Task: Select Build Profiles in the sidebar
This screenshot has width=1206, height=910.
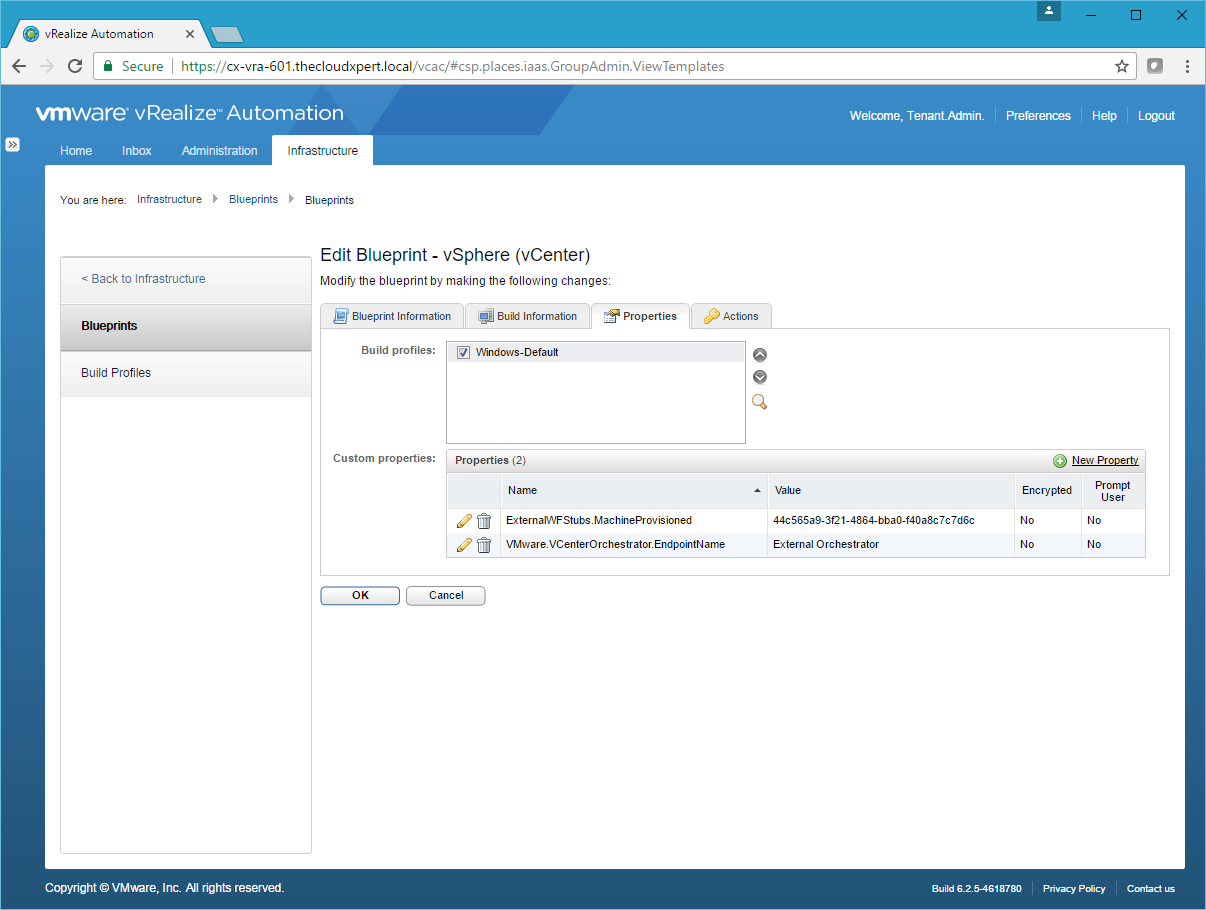Action: [x=116, y=373]
